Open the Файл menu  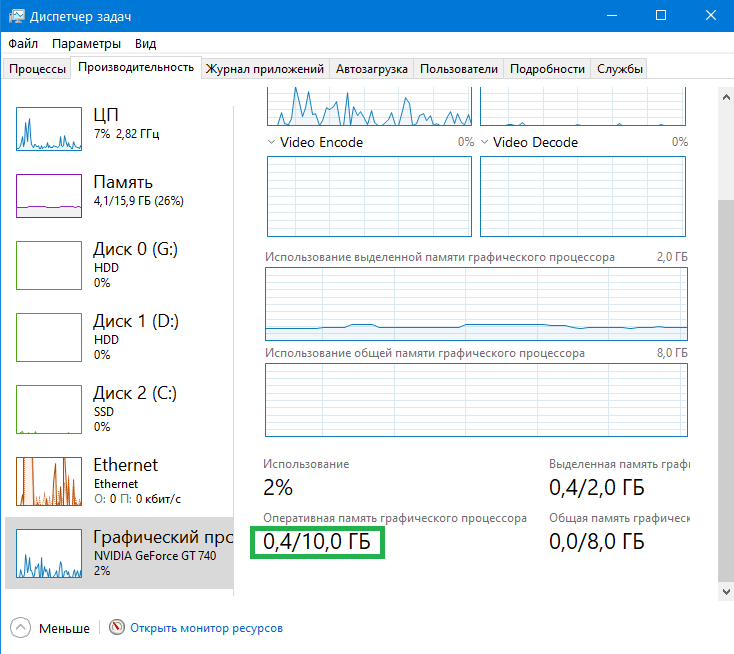click(x=23, y=44)
